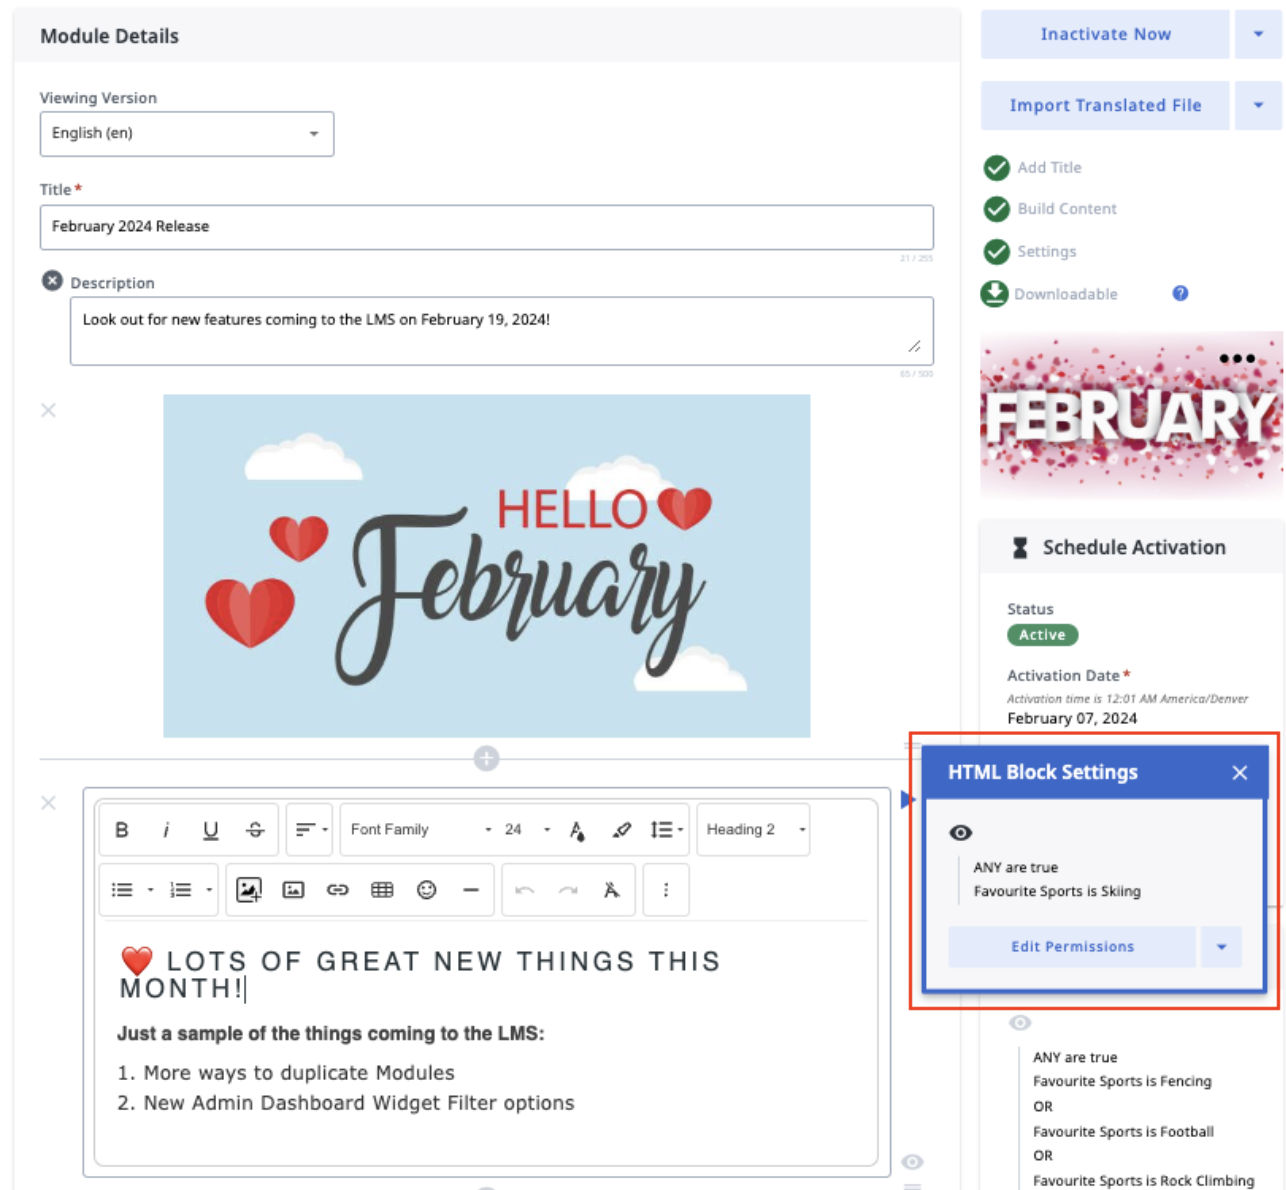Click the Inactivate Now button
Screen dimensions: 1286x1190
point(1105,34)
